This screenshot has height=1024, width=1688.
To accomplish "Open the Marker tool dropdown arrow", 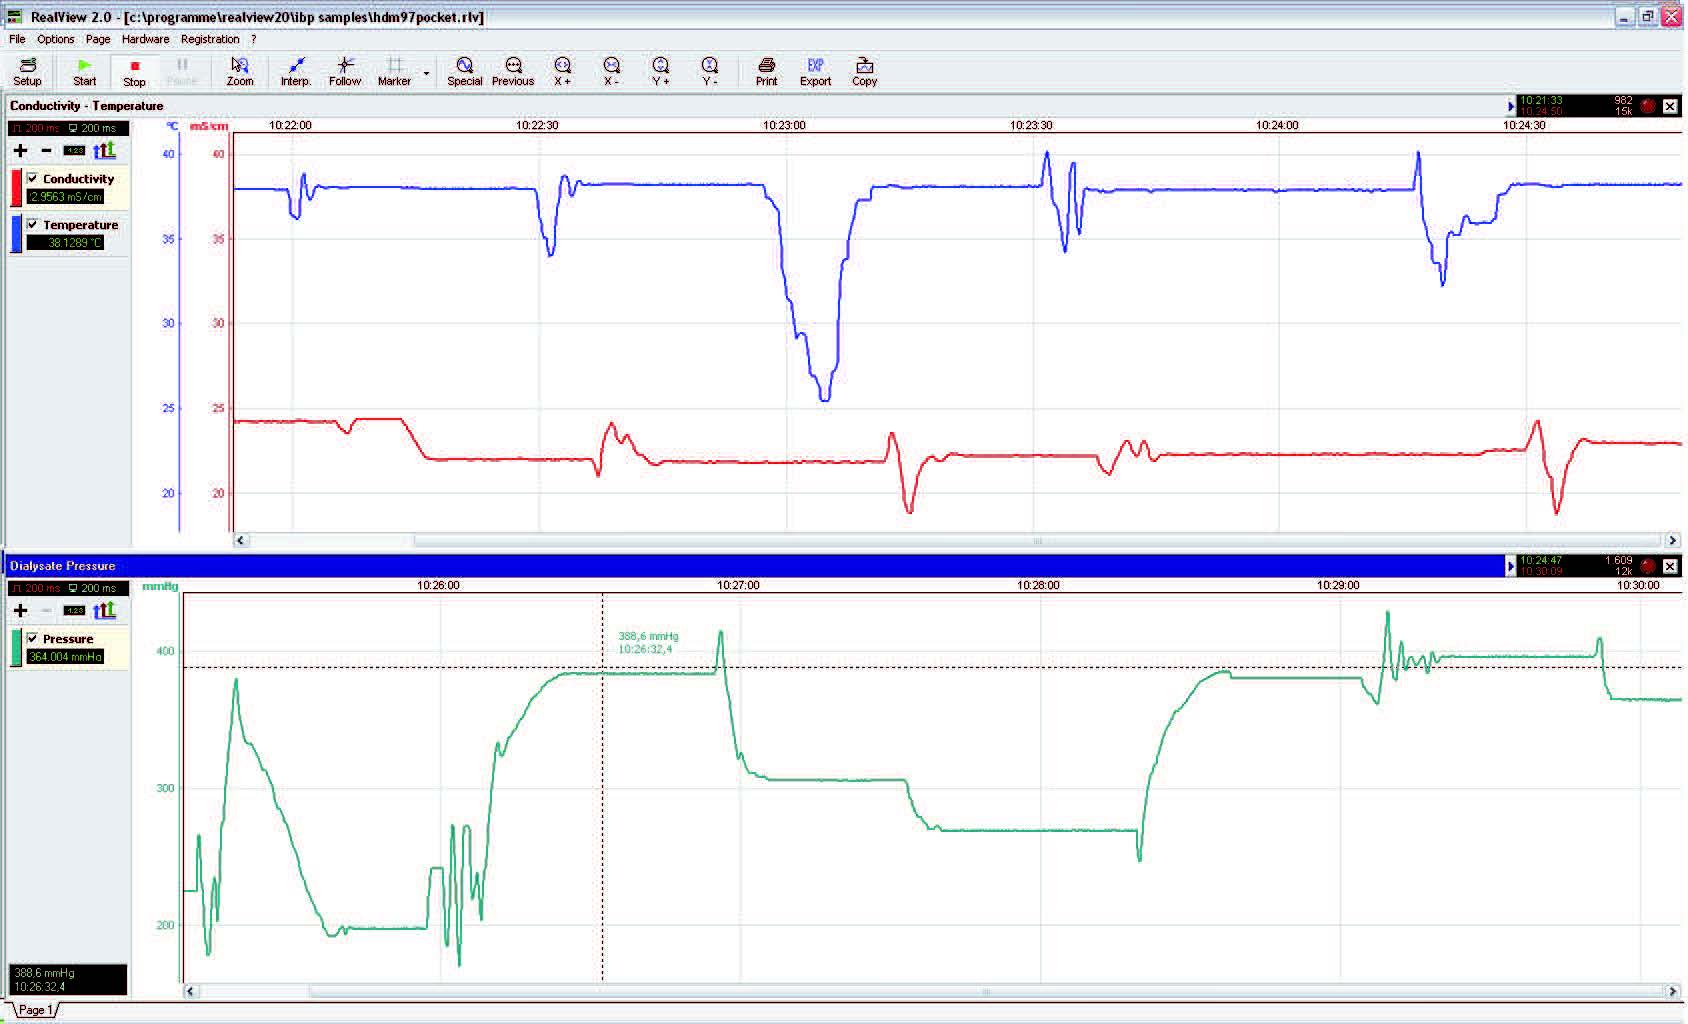I will click(427, 73).
